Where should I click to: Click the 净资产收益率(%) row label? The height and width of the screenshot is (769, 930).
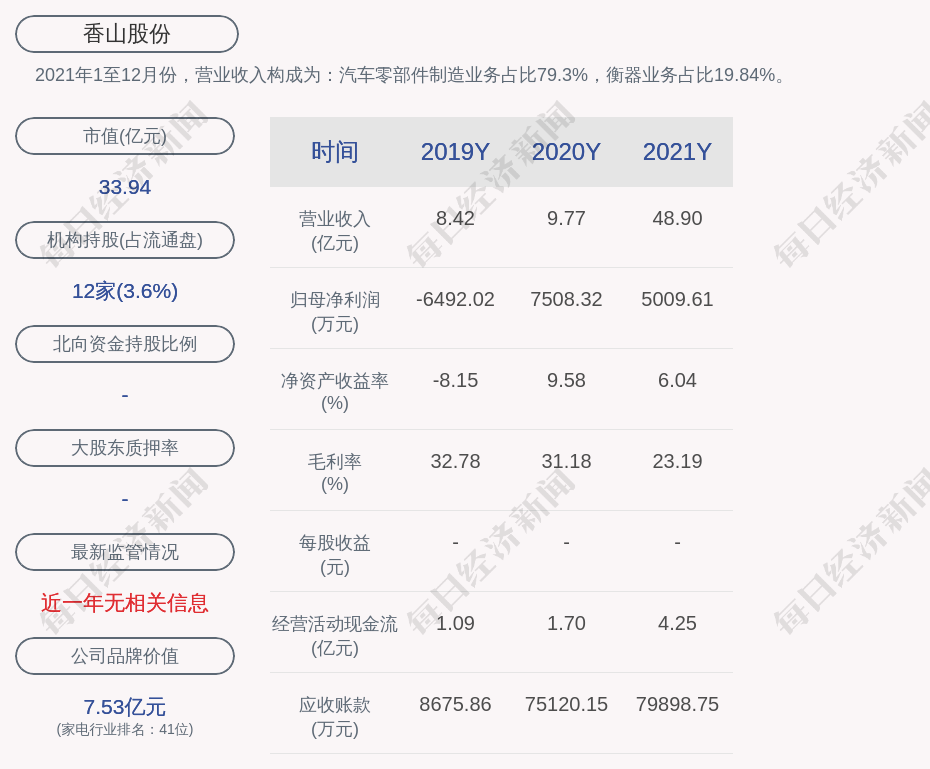click(335, 392)
